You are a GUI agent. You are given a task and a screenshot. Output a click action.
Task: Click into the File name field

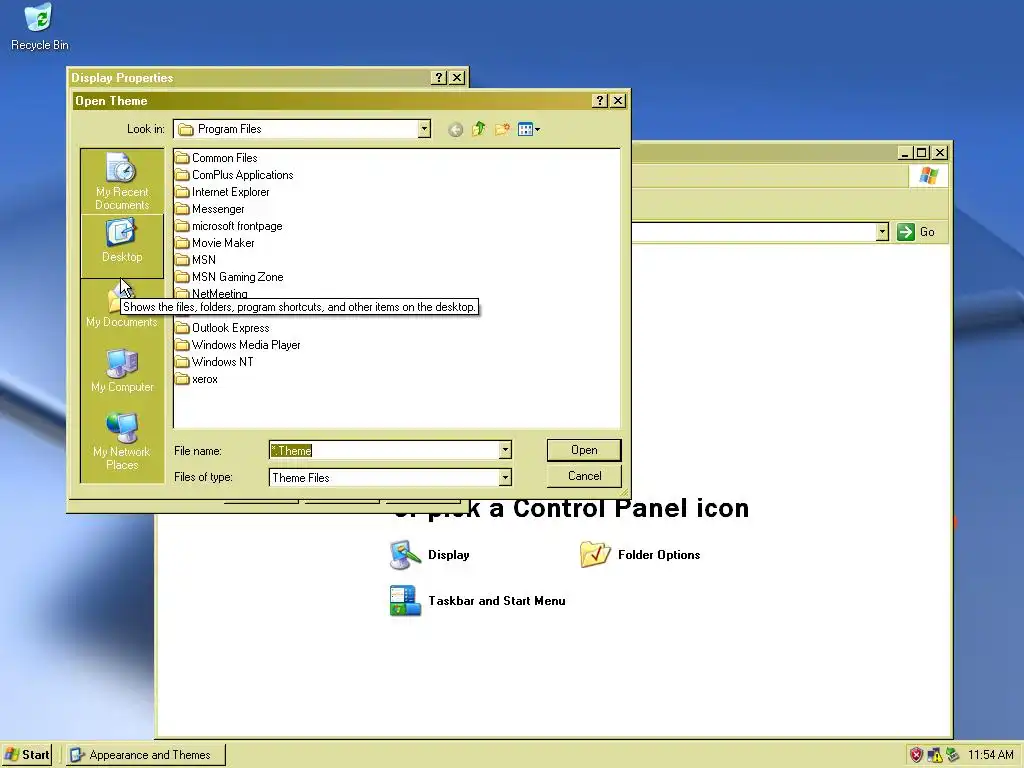(x=384, y=450)
